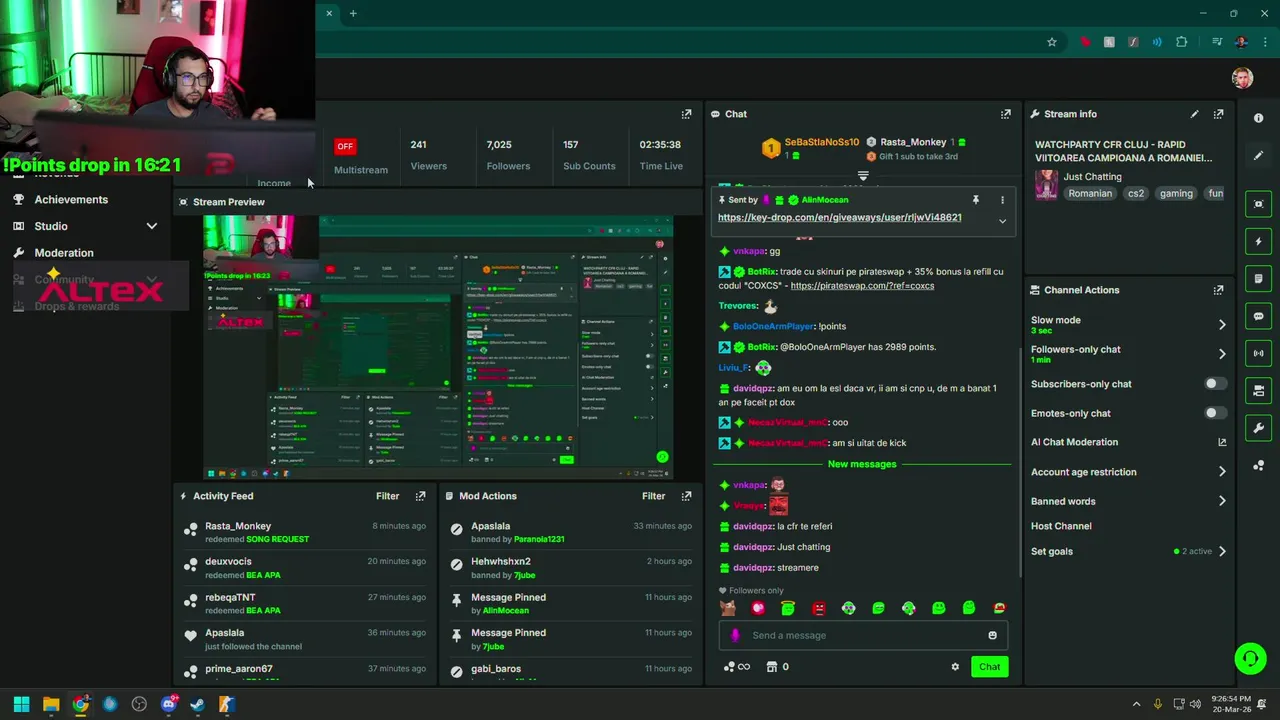This screenshot has height=720, width=1280.
Task: Click the Stream Preview video thumbnail
Action: (x=438, y=347)
